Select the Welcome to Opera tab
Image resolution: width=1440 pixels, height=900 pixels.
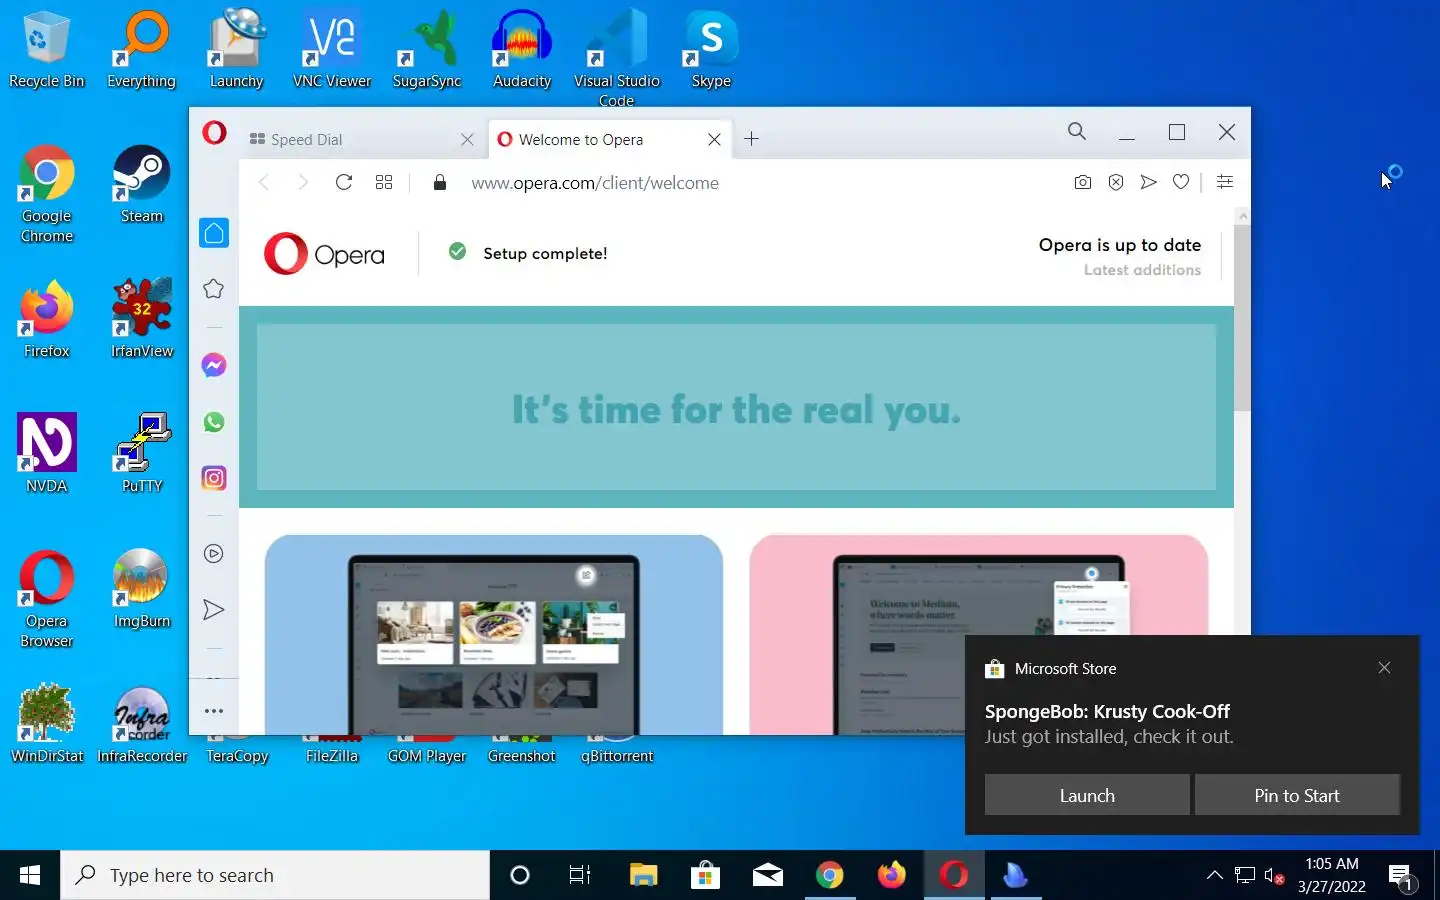pyautogui.click(x=609, y=139)
